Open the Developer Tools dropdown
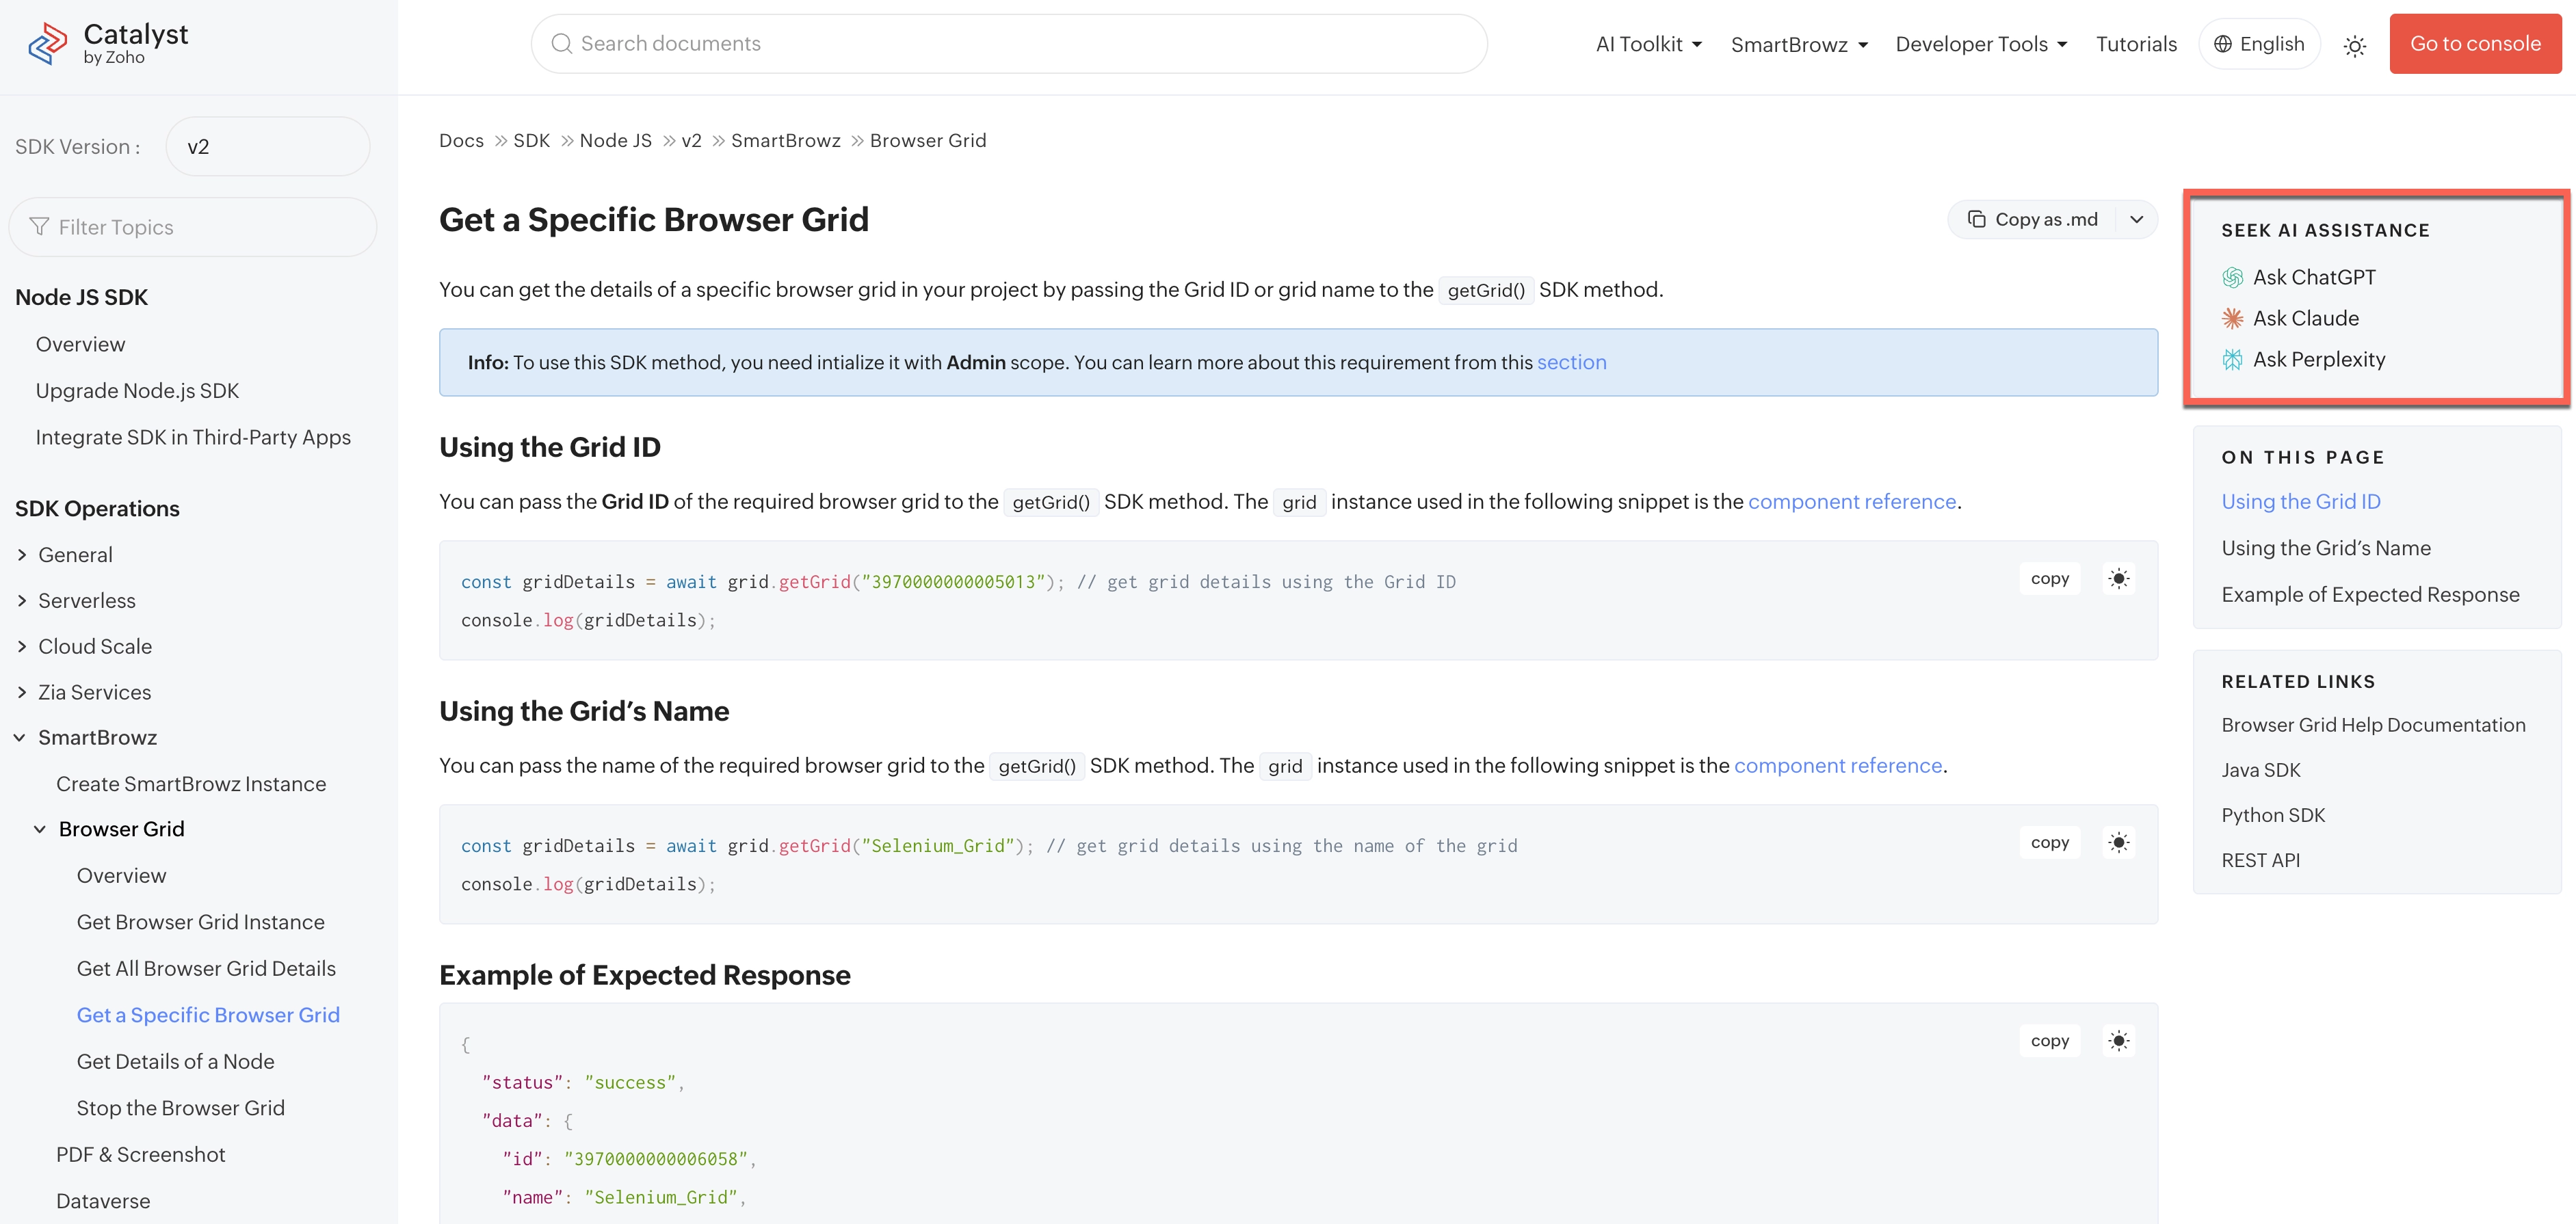Image resolution: width=2576 pixels, height=1224 pixels. pyautogui.click(x=1981, y=44)
